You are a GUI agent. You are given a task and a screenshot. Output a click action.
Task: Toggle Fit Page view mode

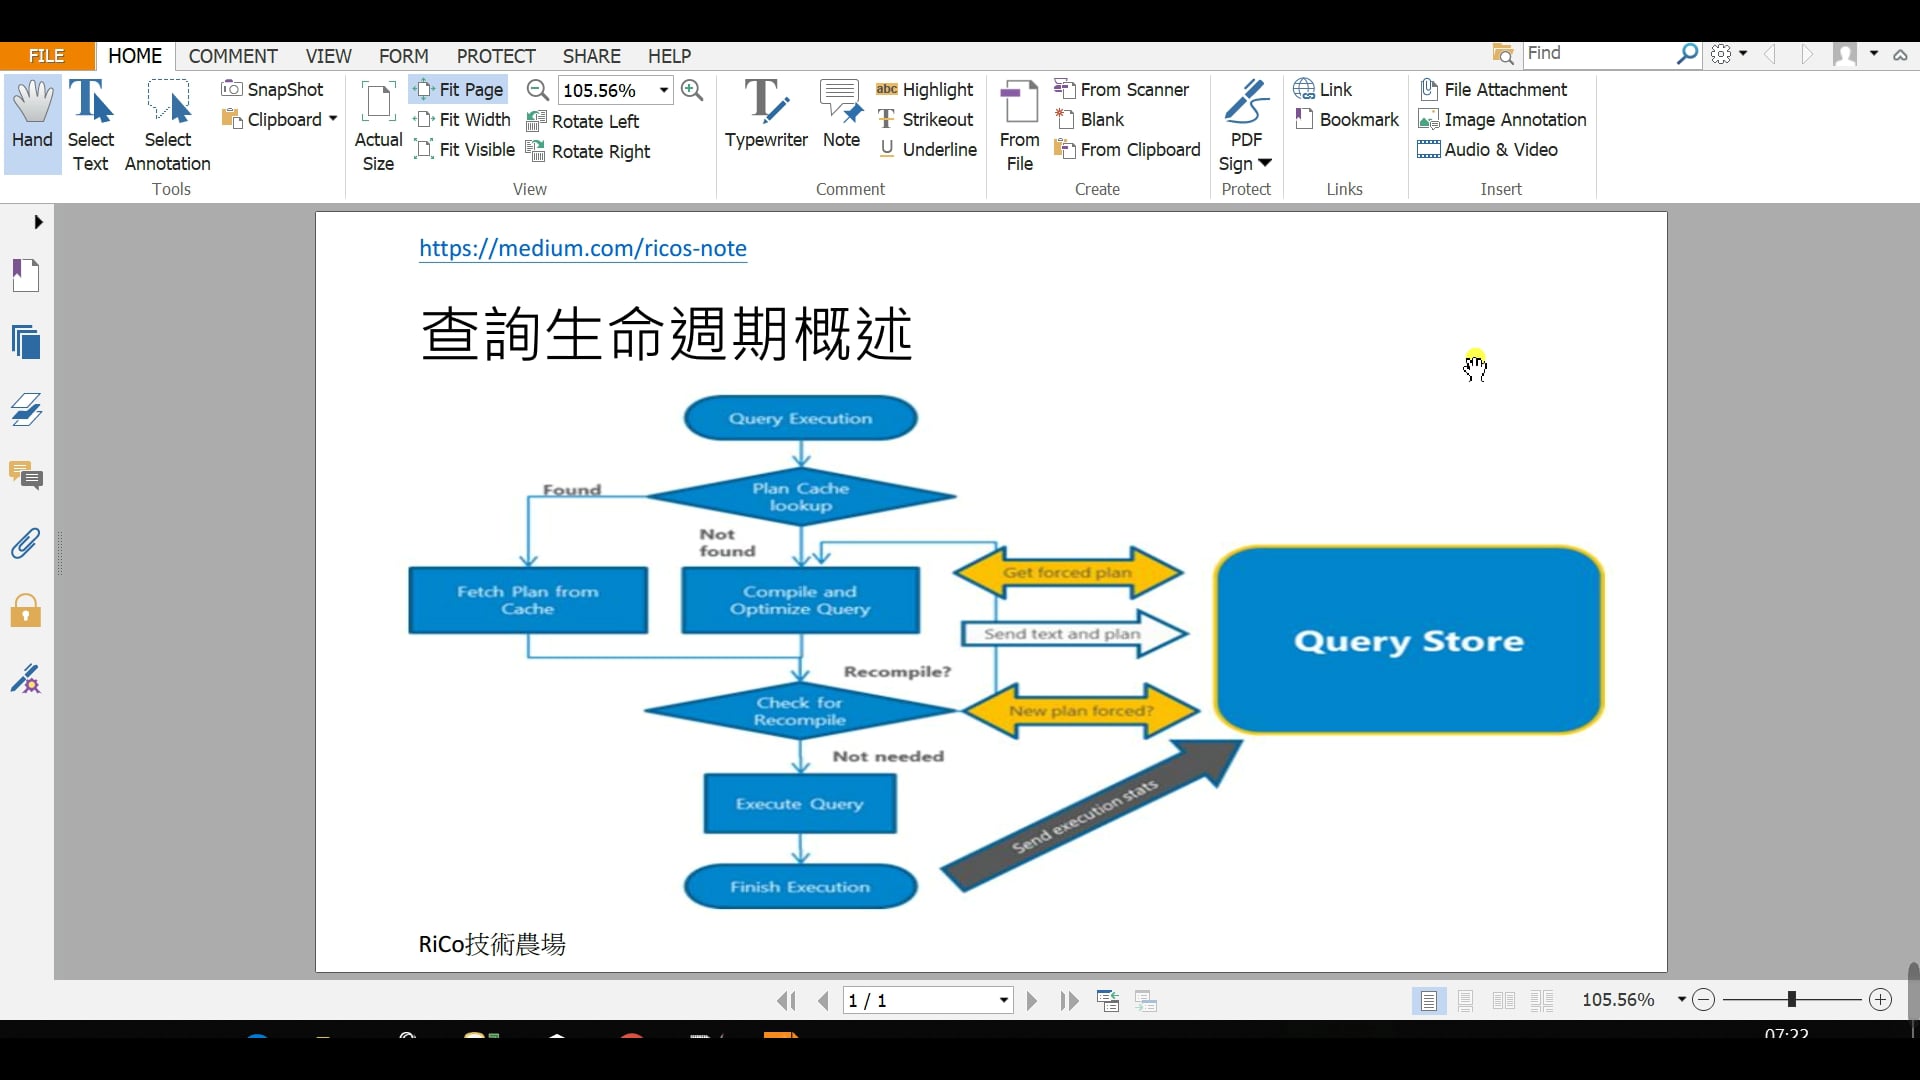[459, 90]
